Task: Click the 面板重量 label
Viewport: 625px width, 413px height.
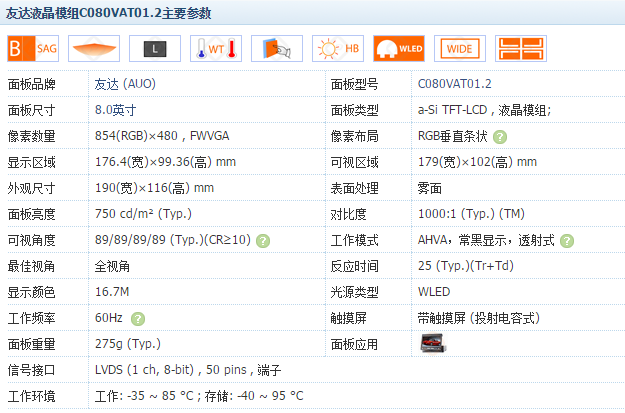Action: (31, 344)
